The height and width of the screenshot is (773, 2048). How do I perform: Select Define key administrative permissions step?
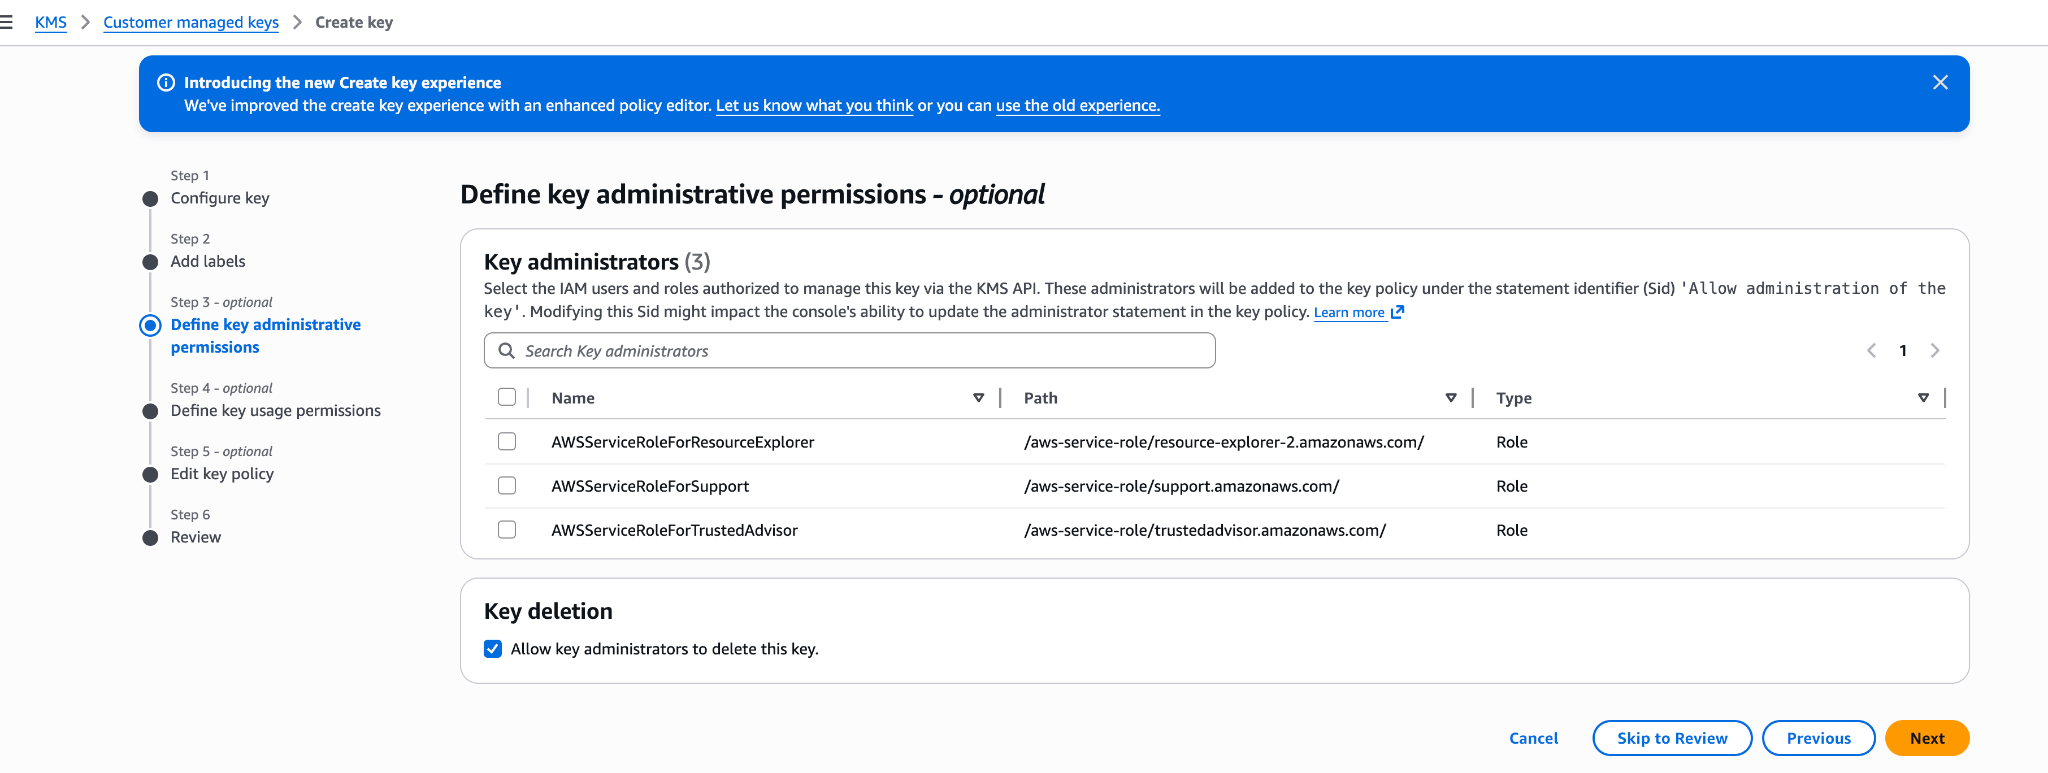[266, 336]
